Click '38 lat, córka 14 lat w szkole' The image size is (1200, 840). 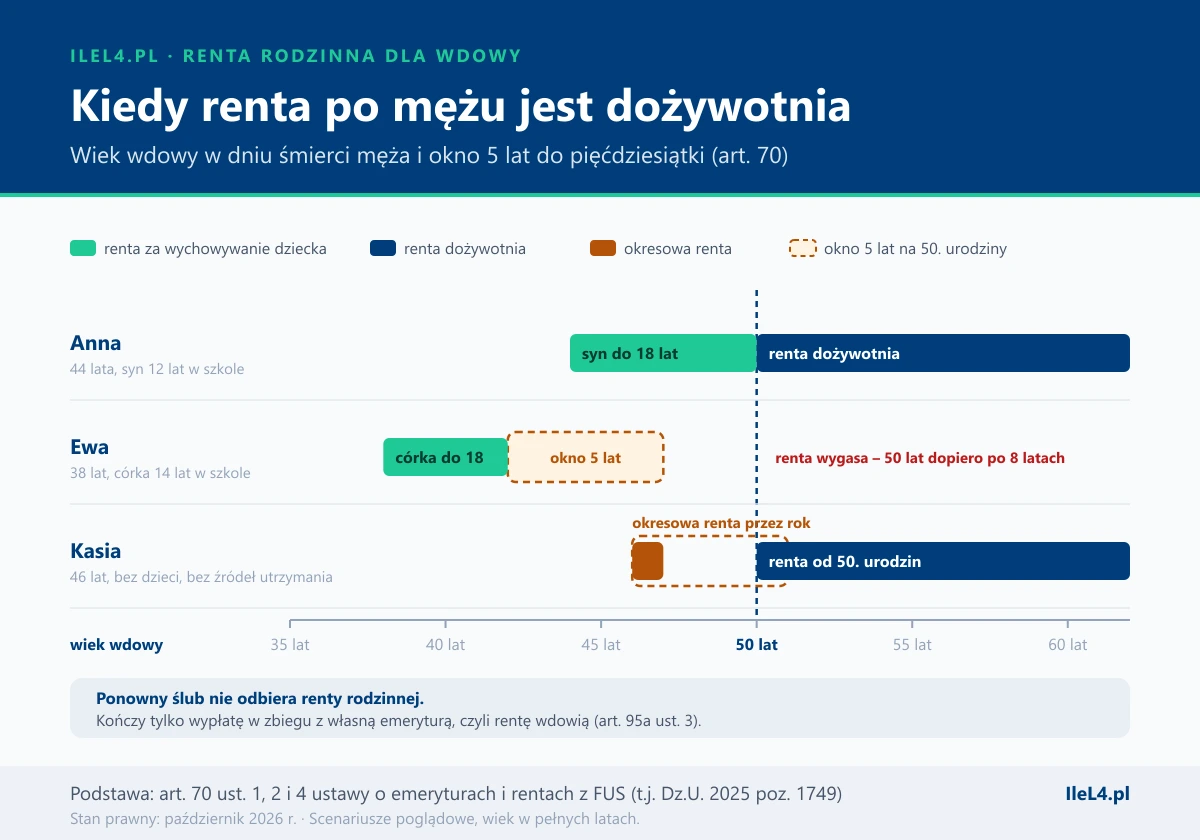tap(160, 473)
